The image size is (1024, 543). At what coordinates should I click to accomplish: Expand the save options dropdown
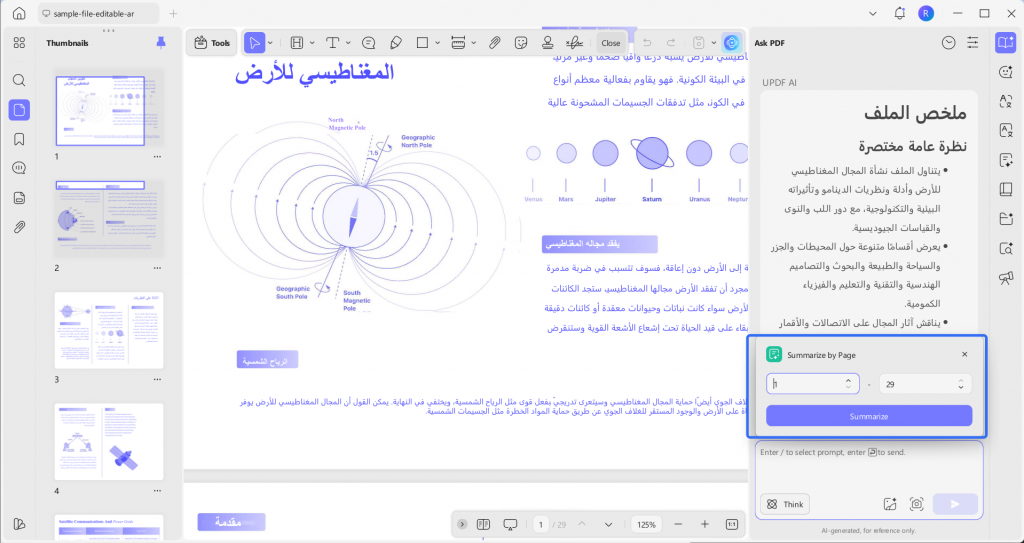coord(713,43)
